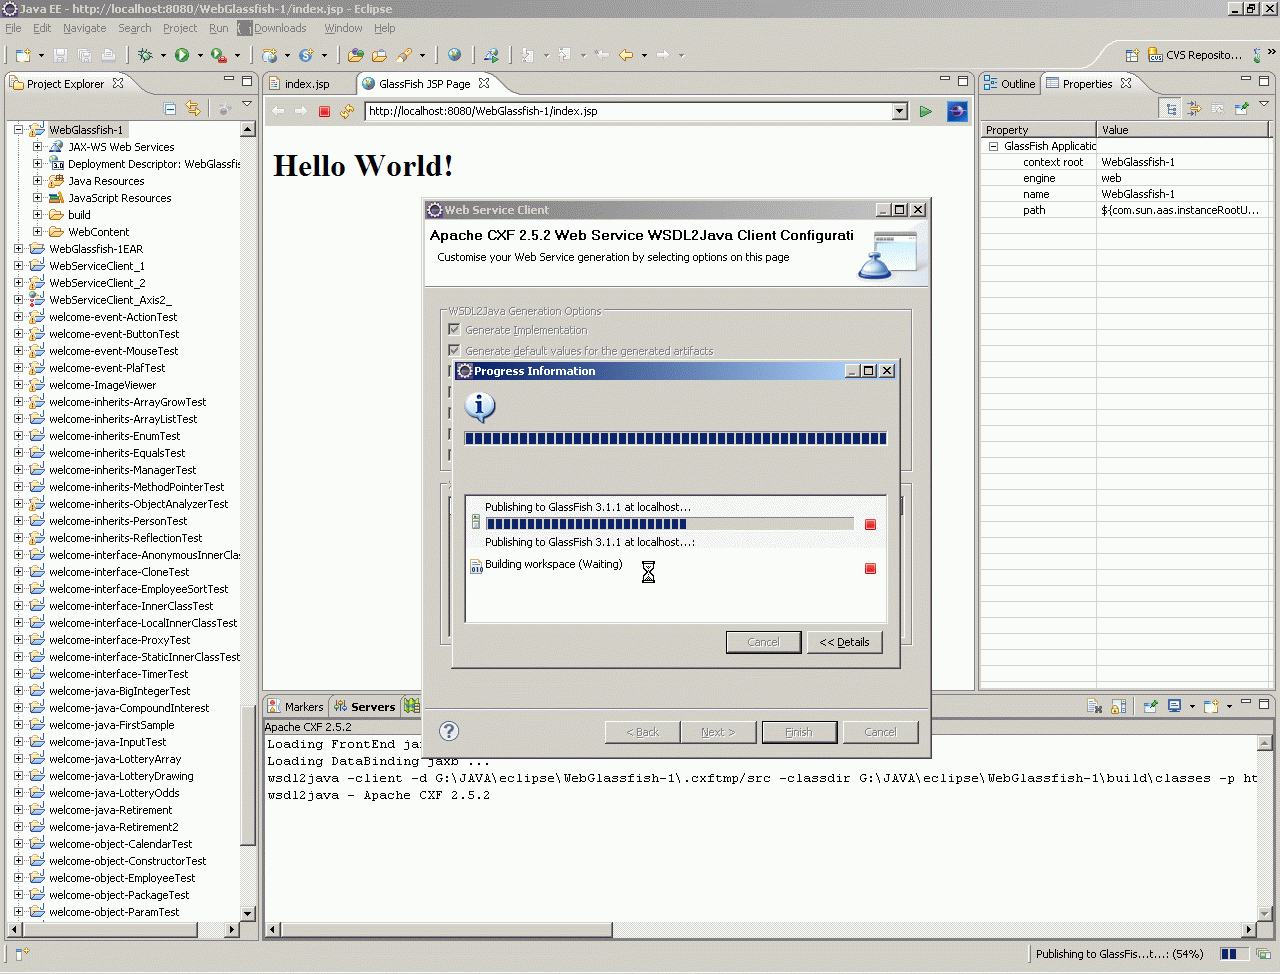Stop loading page with red stop icon
1280x974 pixels.
[324, 111]
